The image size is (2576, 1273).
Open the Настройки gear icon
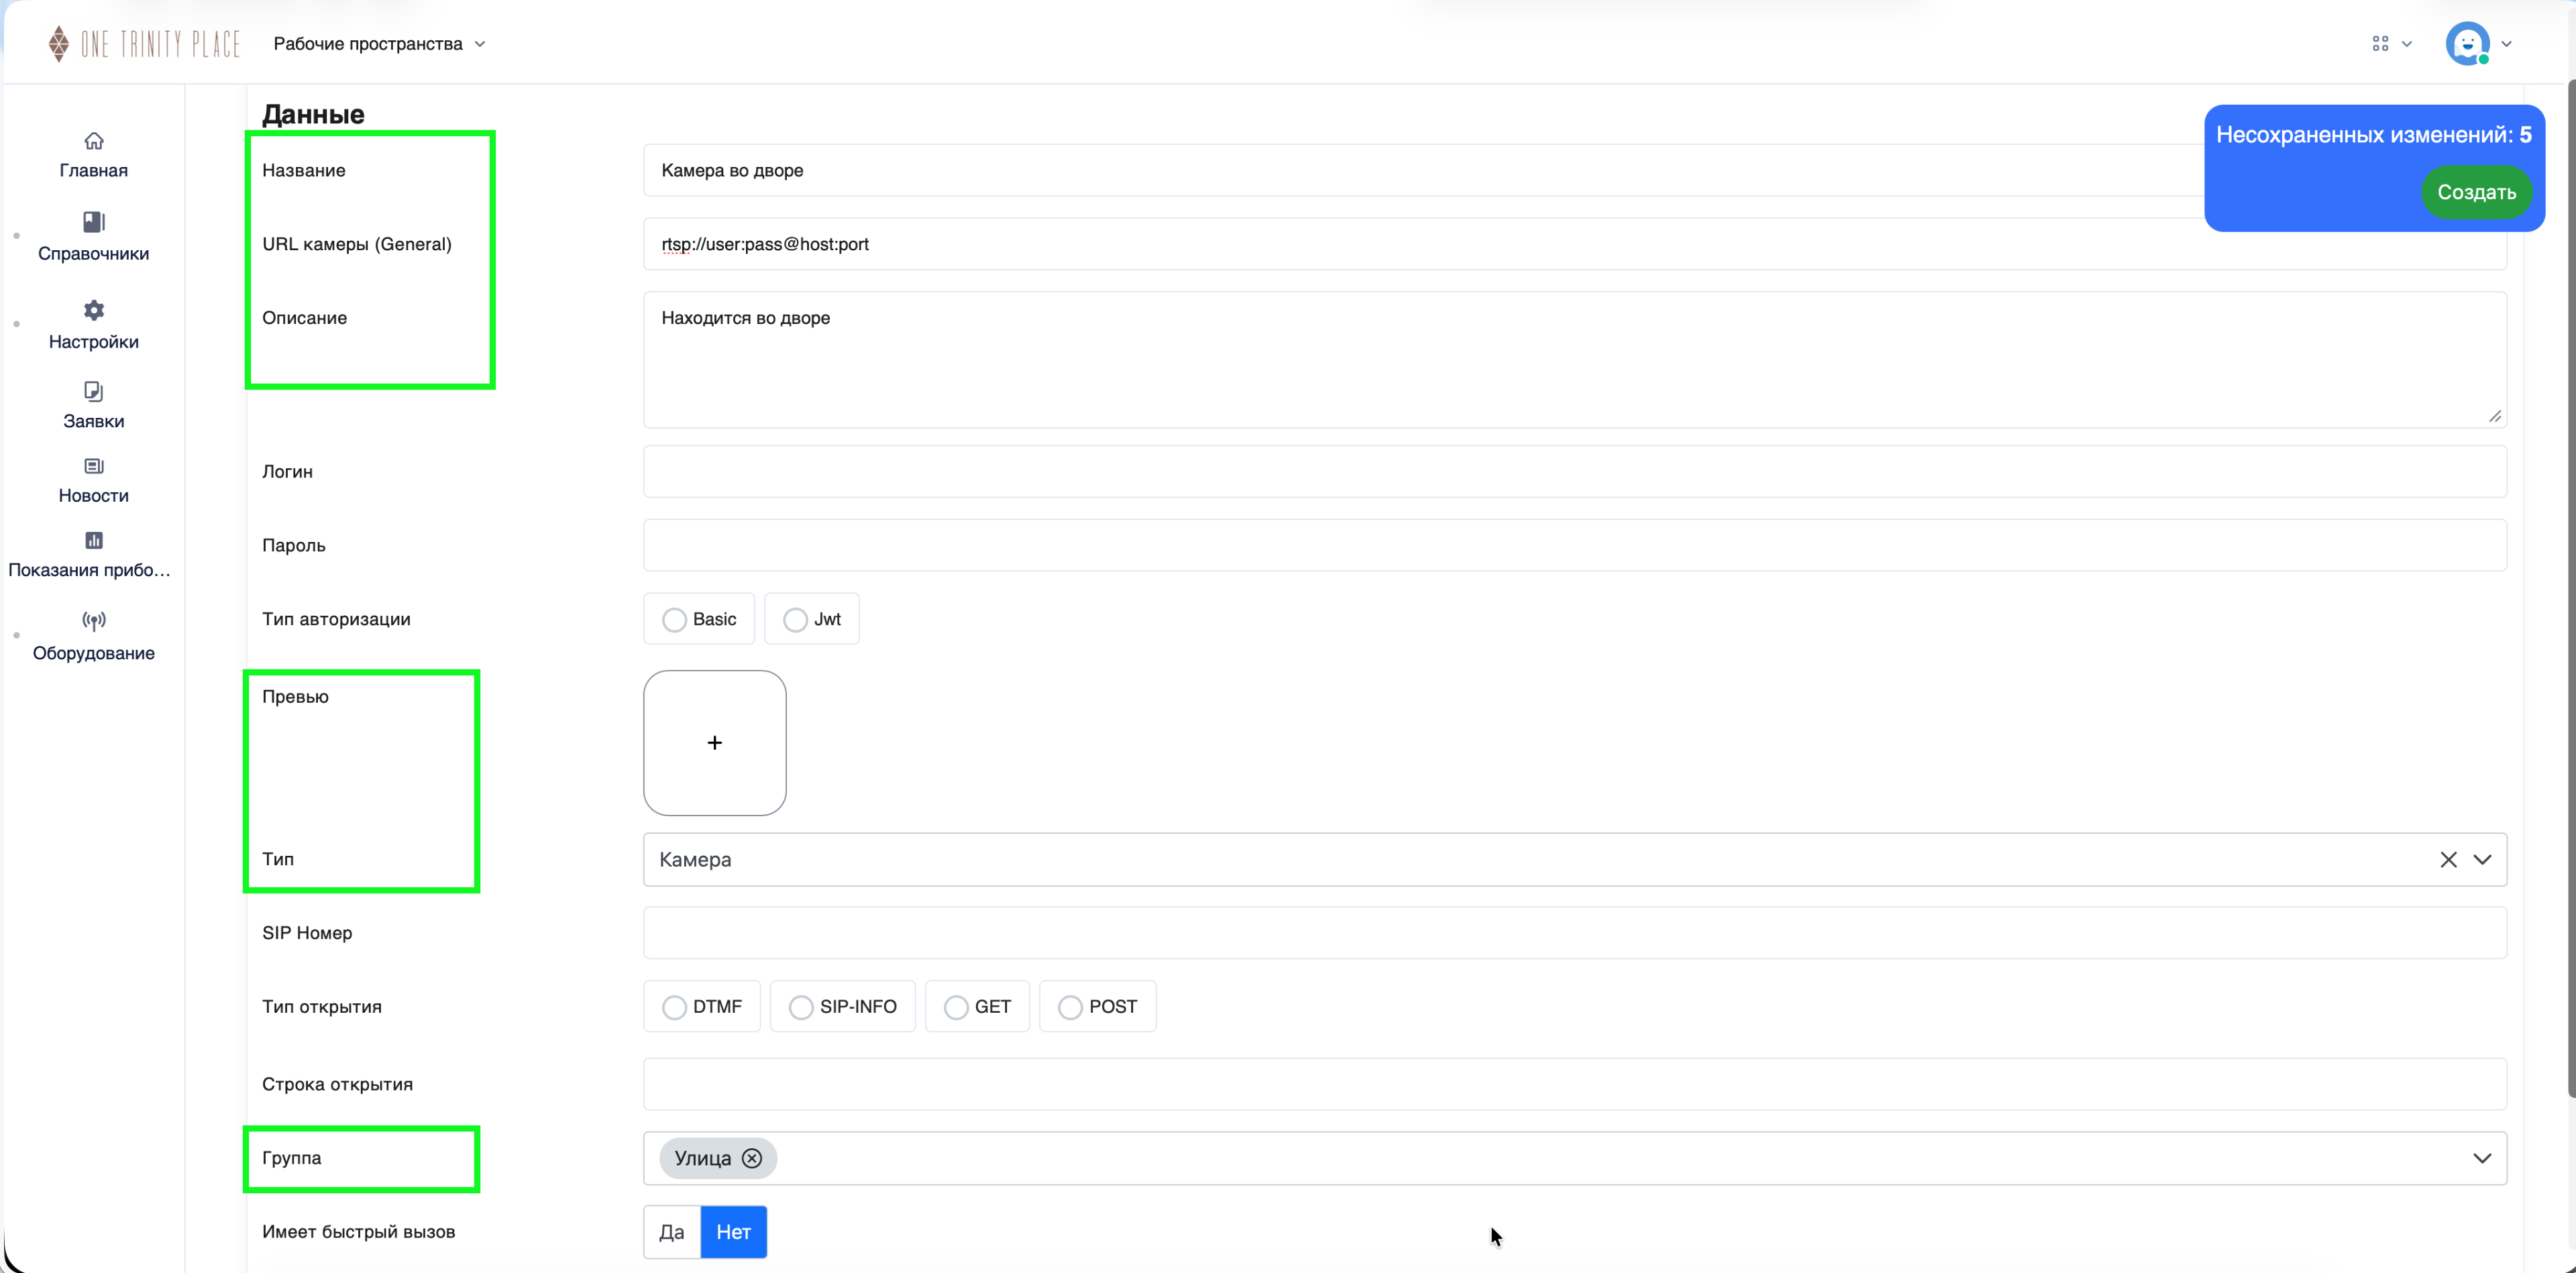(94, 310)
